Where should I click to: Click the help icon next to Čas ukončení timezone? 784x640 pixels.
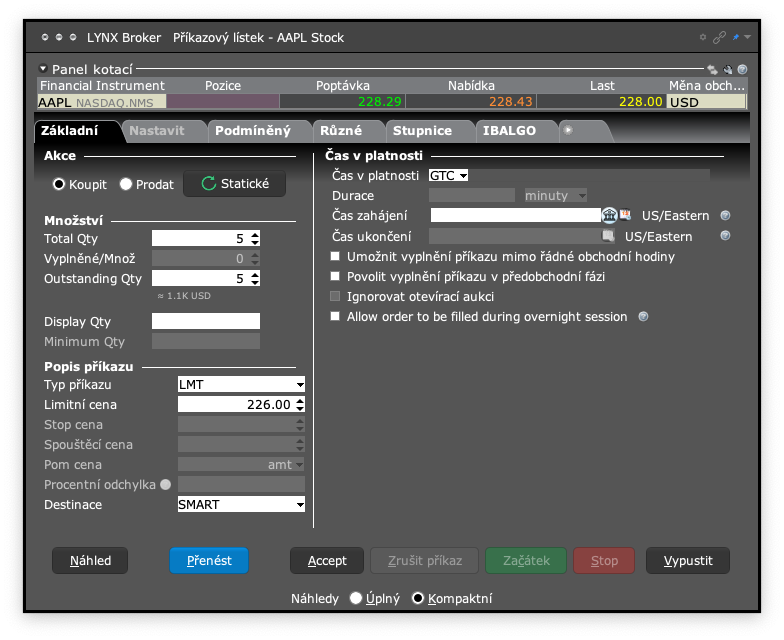(x=725, y=236)
